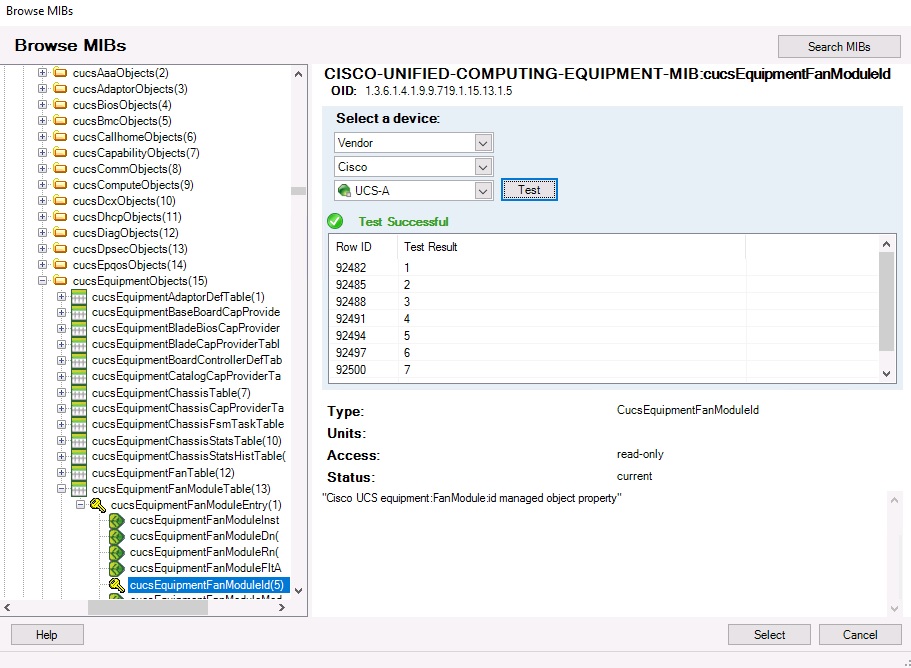
Task: Click folder icon of cucsComputeObjects(9)
Action: 60,185
